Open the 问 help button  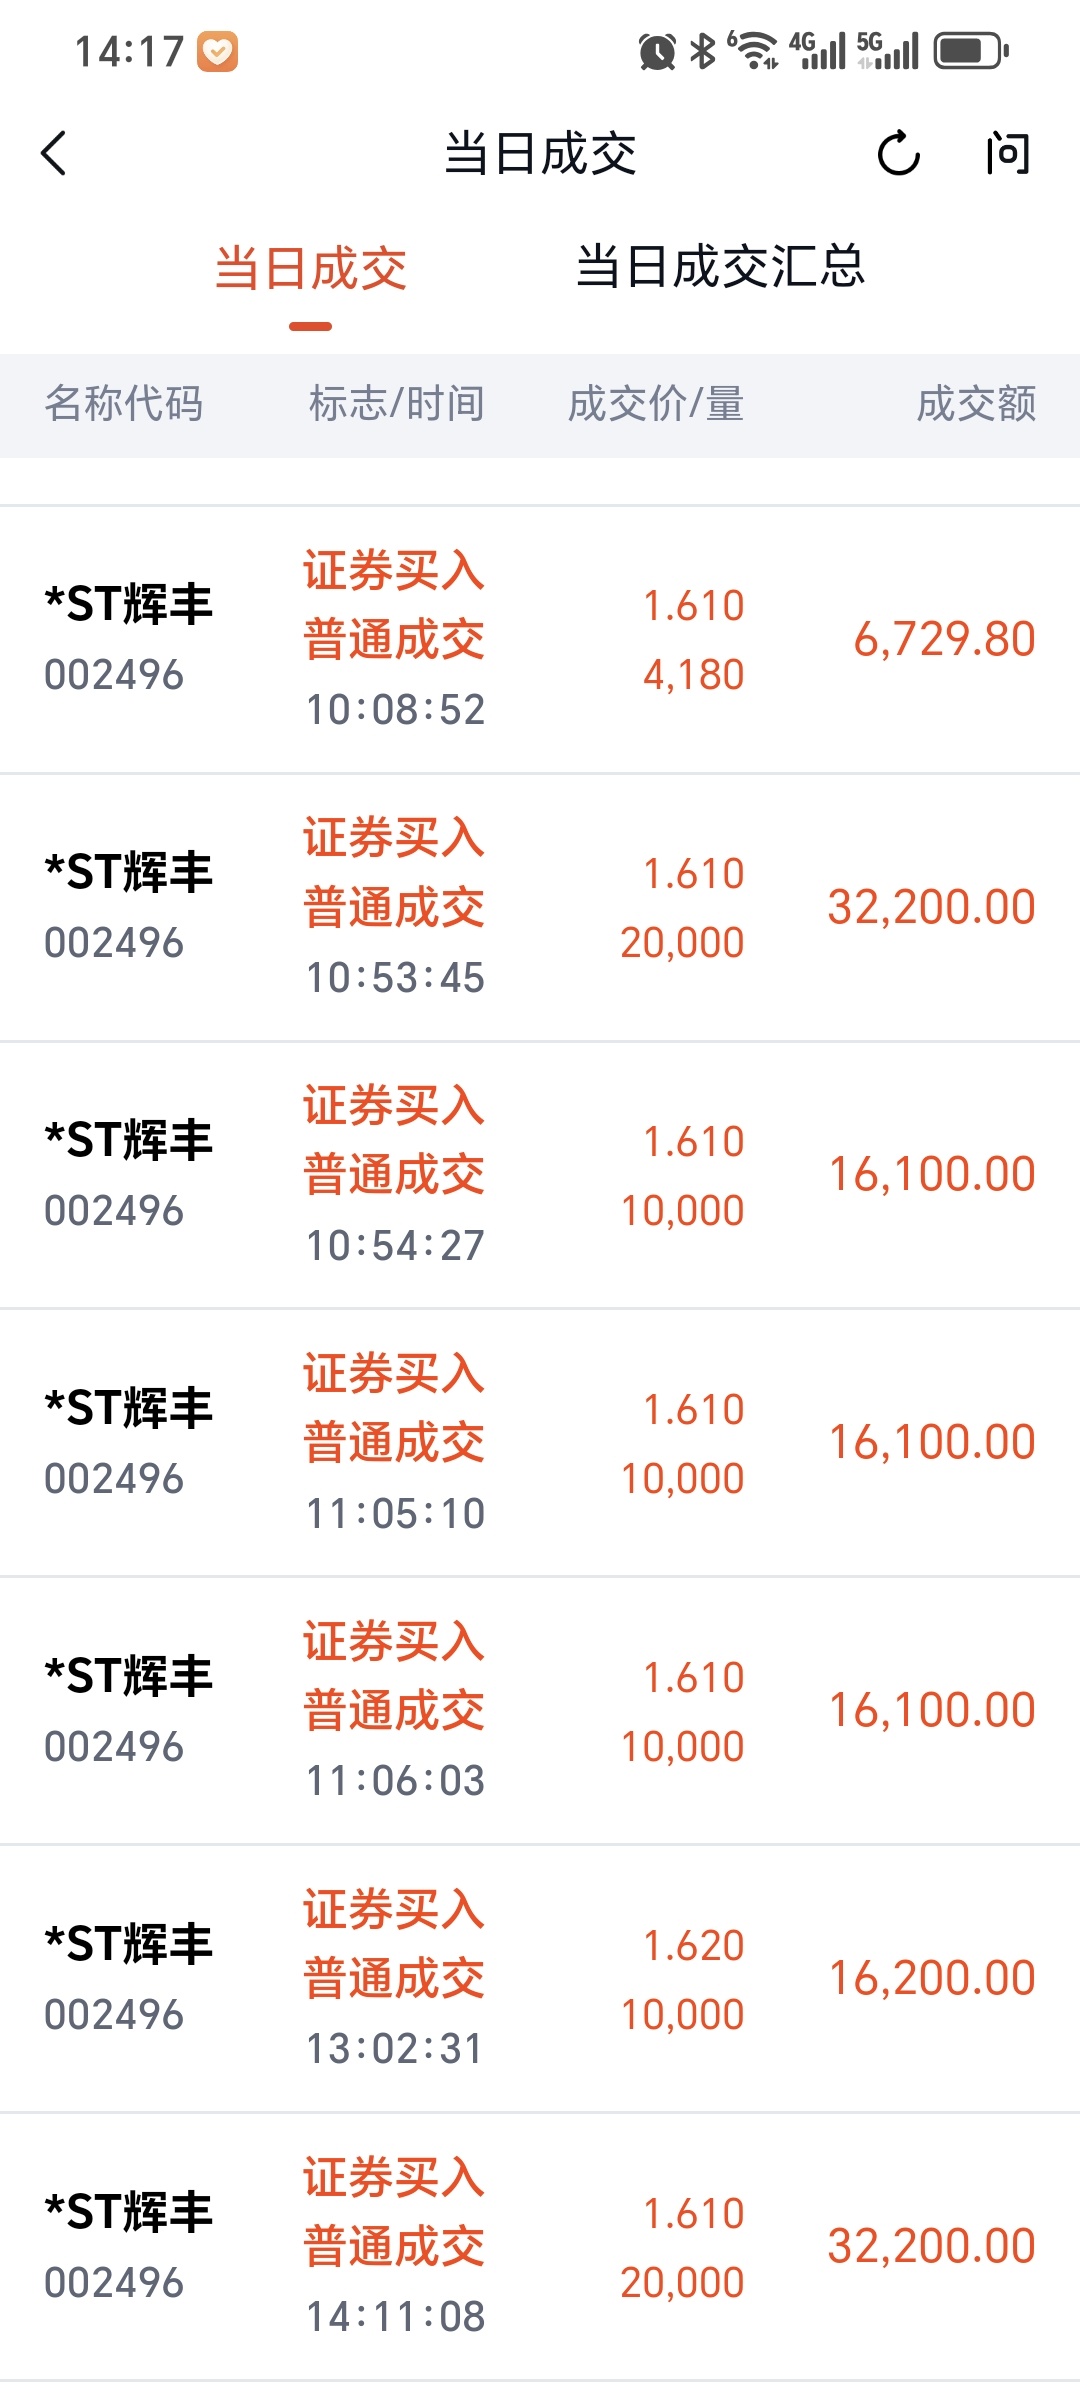click(x=1006, y=154)
